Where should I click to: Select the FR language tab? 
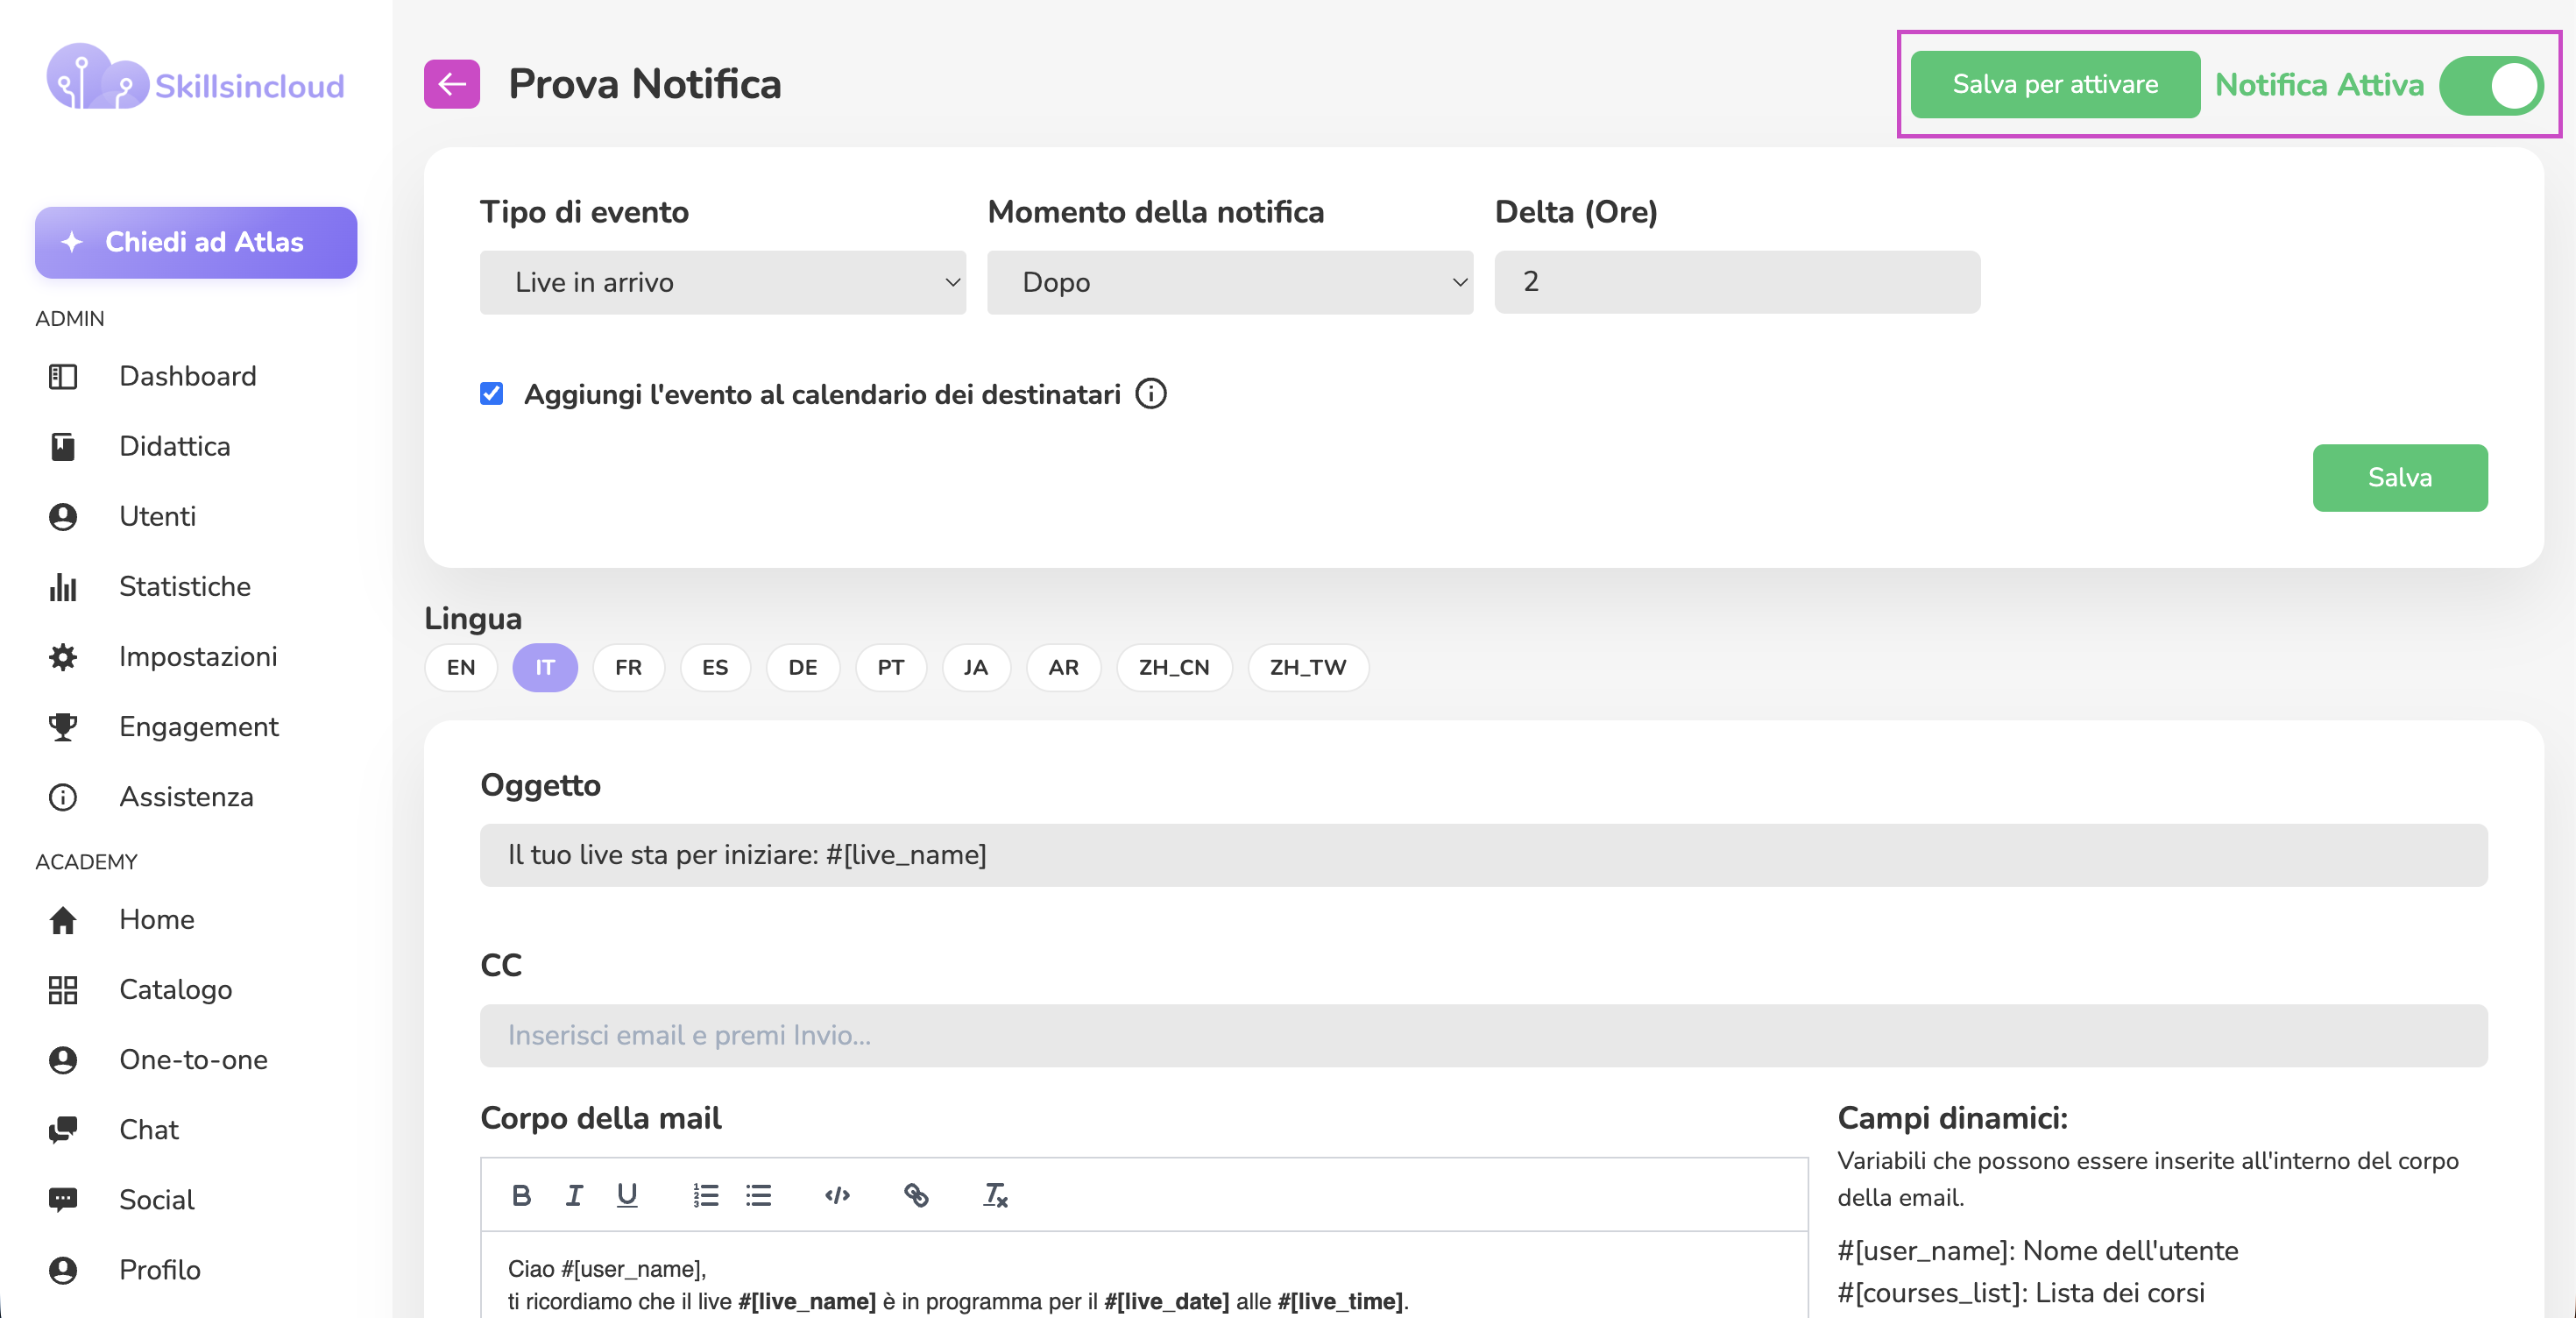[628, 668]
